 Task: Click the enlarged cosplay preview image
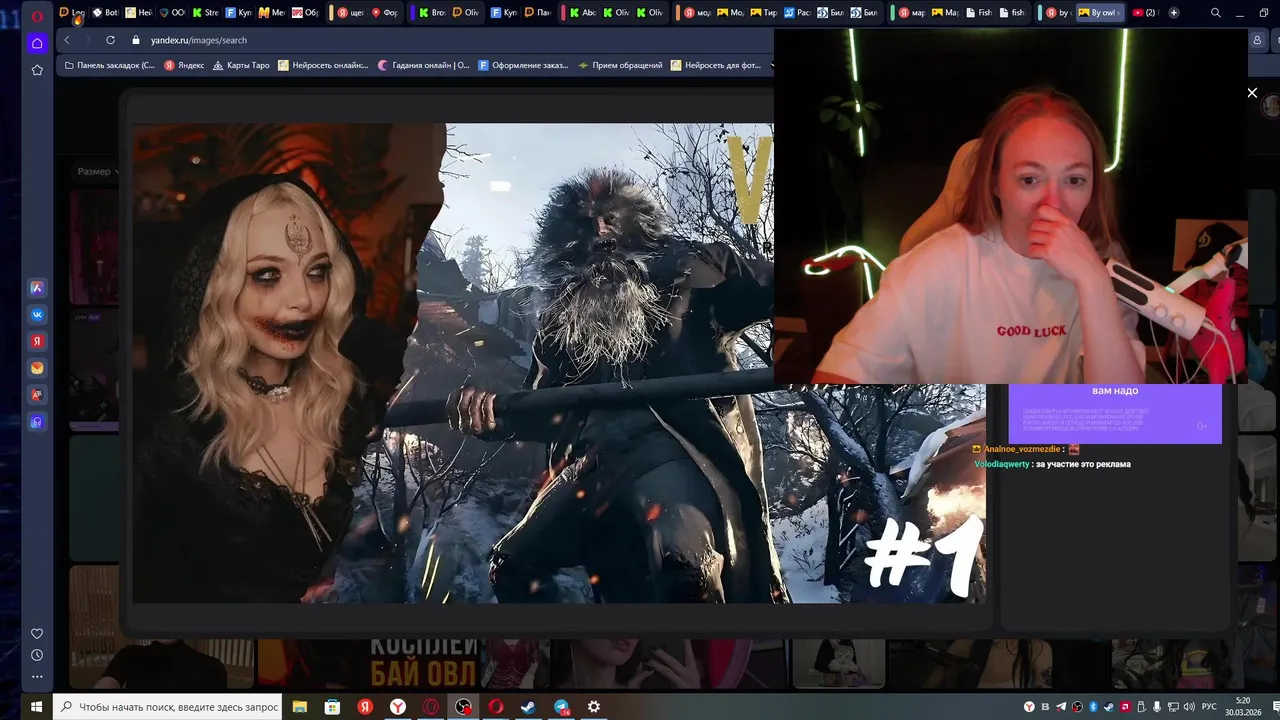[558, 363]
